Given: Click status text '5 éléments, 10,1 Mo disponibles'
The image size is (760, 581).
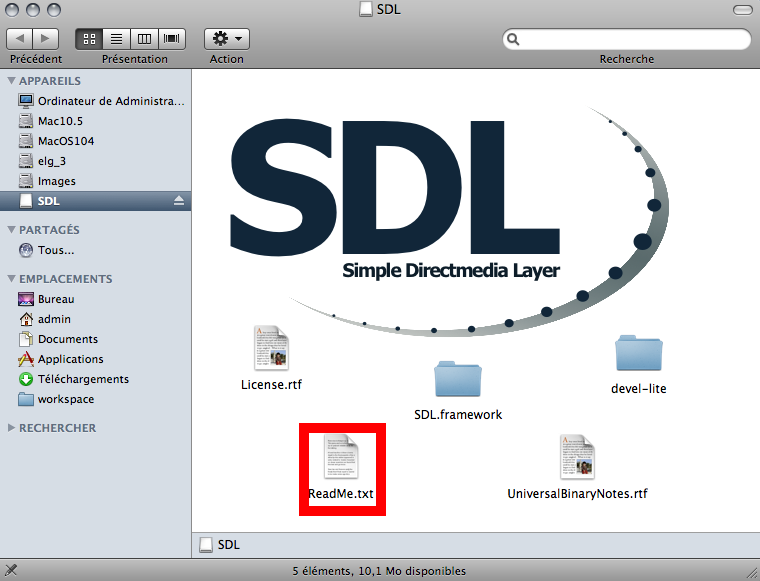Looking at the screenshot, I should 379,571.
